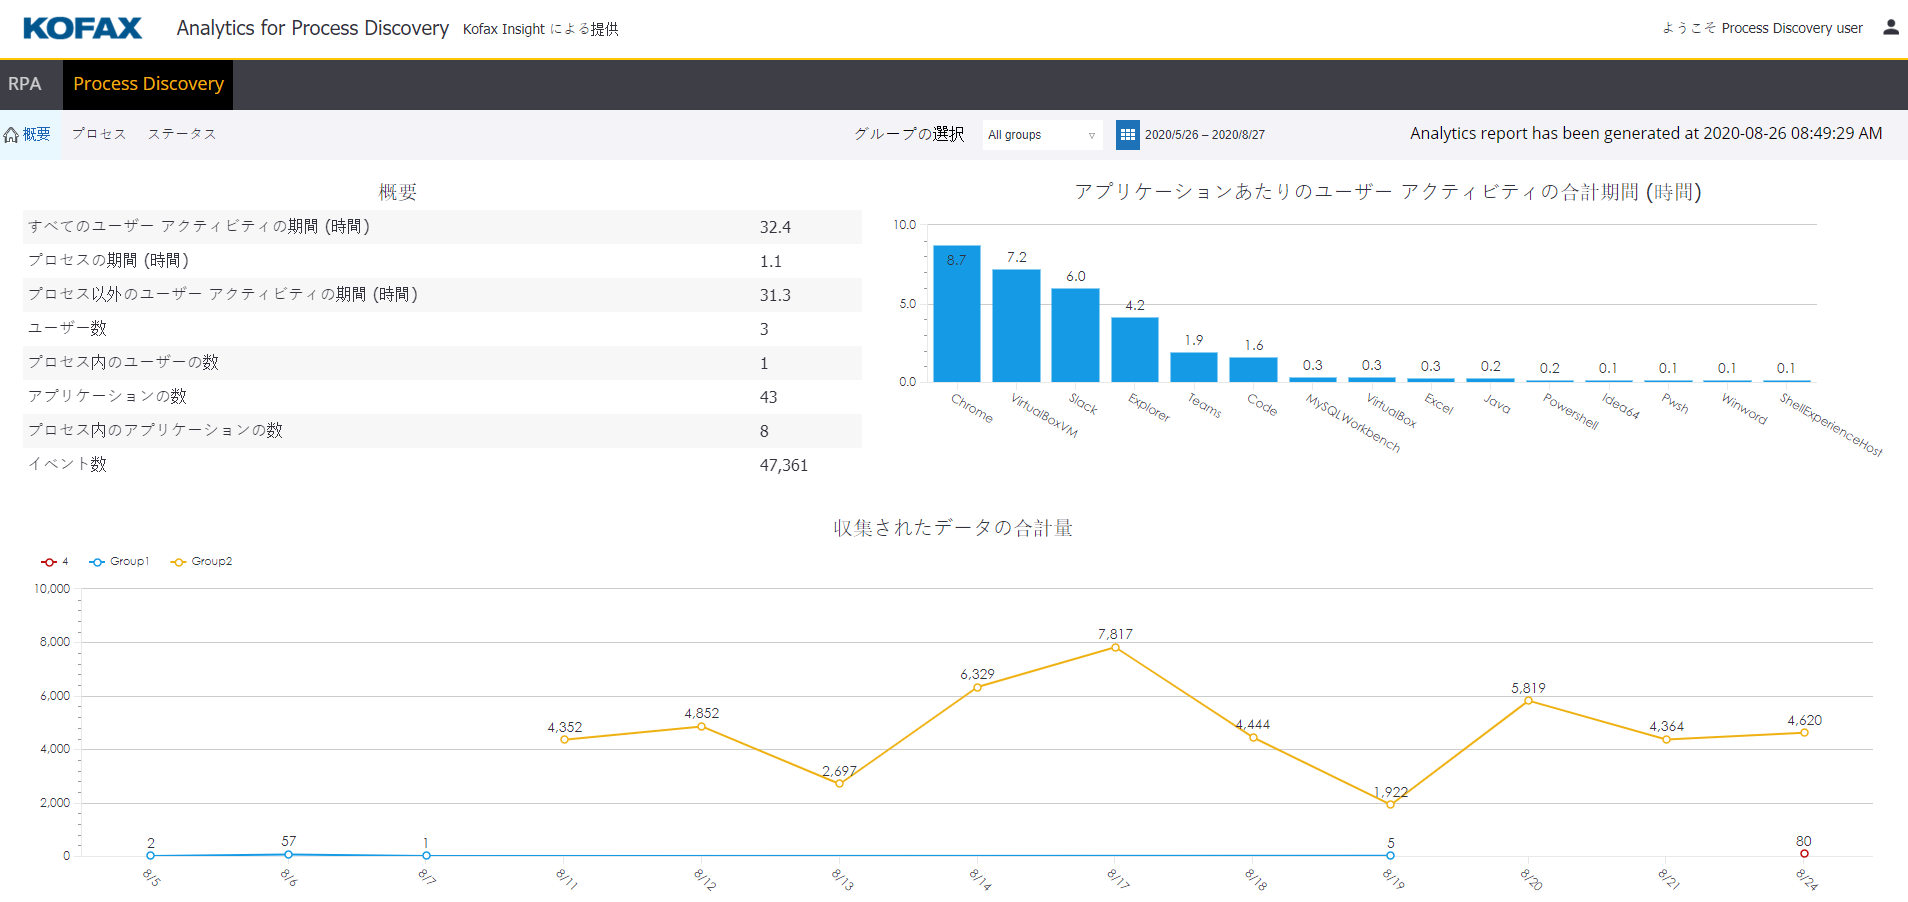
Task: Click the イベント数 row in the summary
Action: [441, 464]
